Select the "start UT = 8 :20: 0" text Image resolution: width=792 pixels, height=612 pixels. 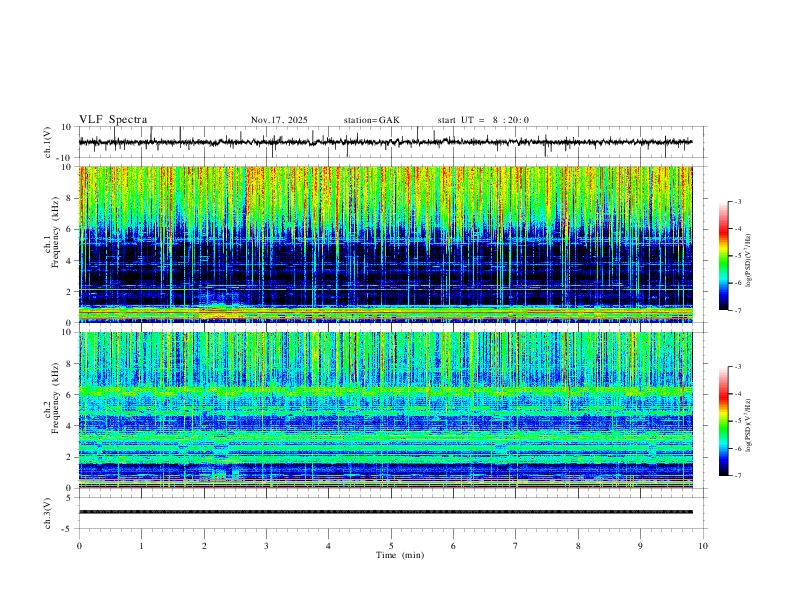483,120
